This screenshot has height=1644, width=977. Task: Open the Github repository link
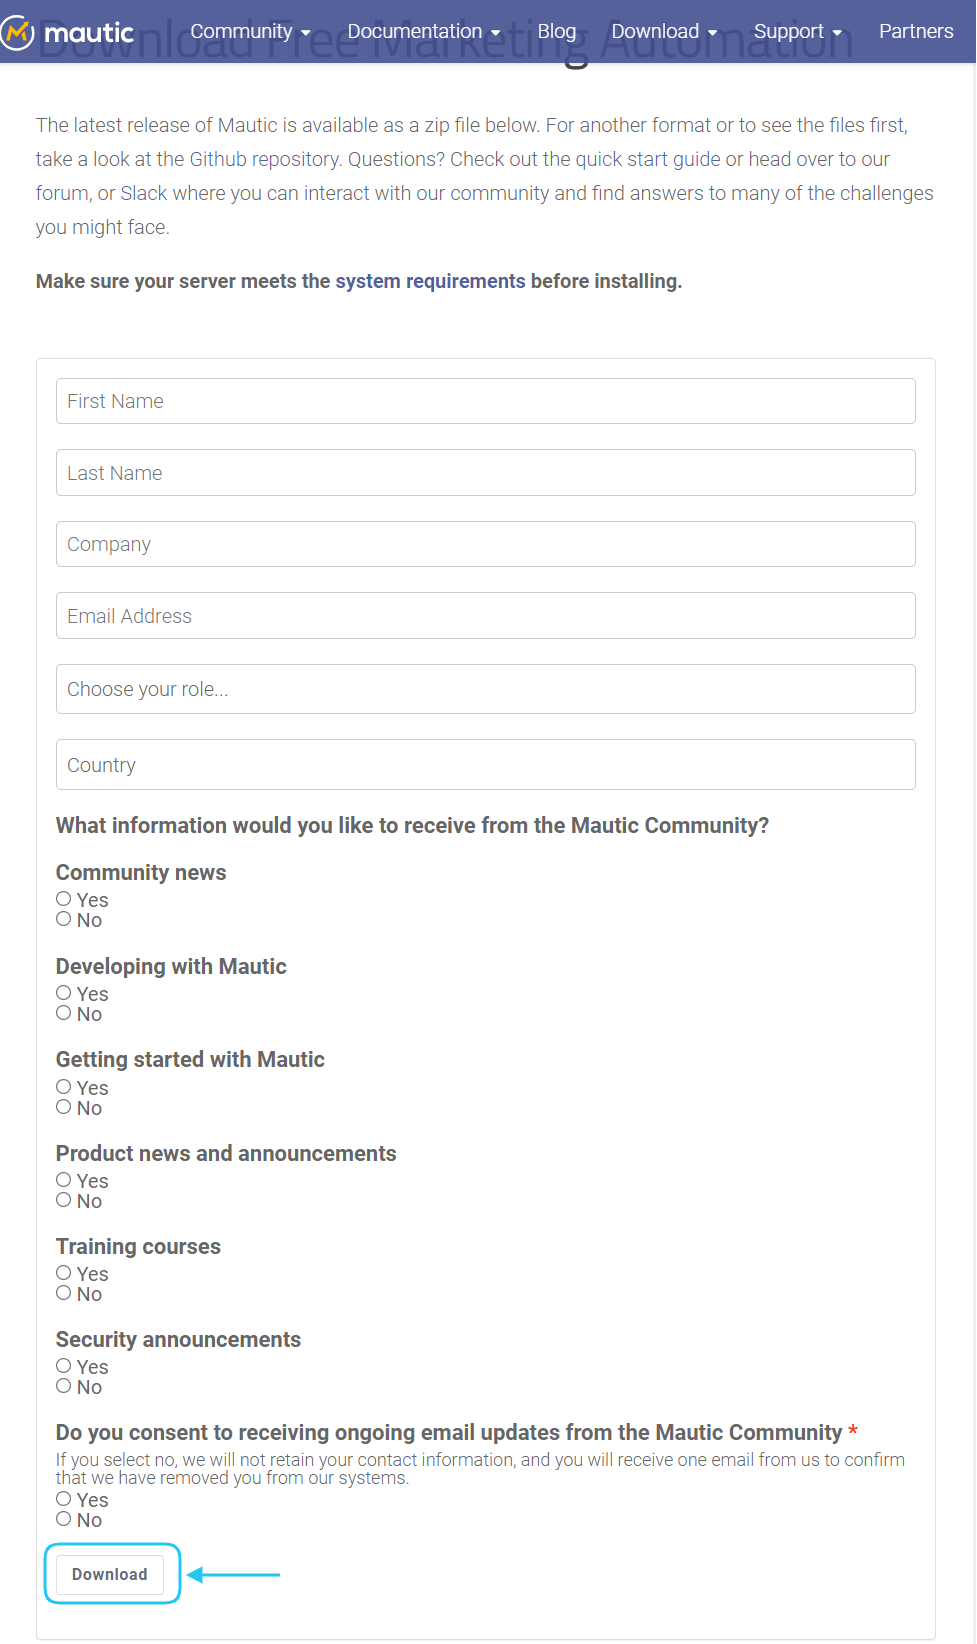click(x=262, y=159)
